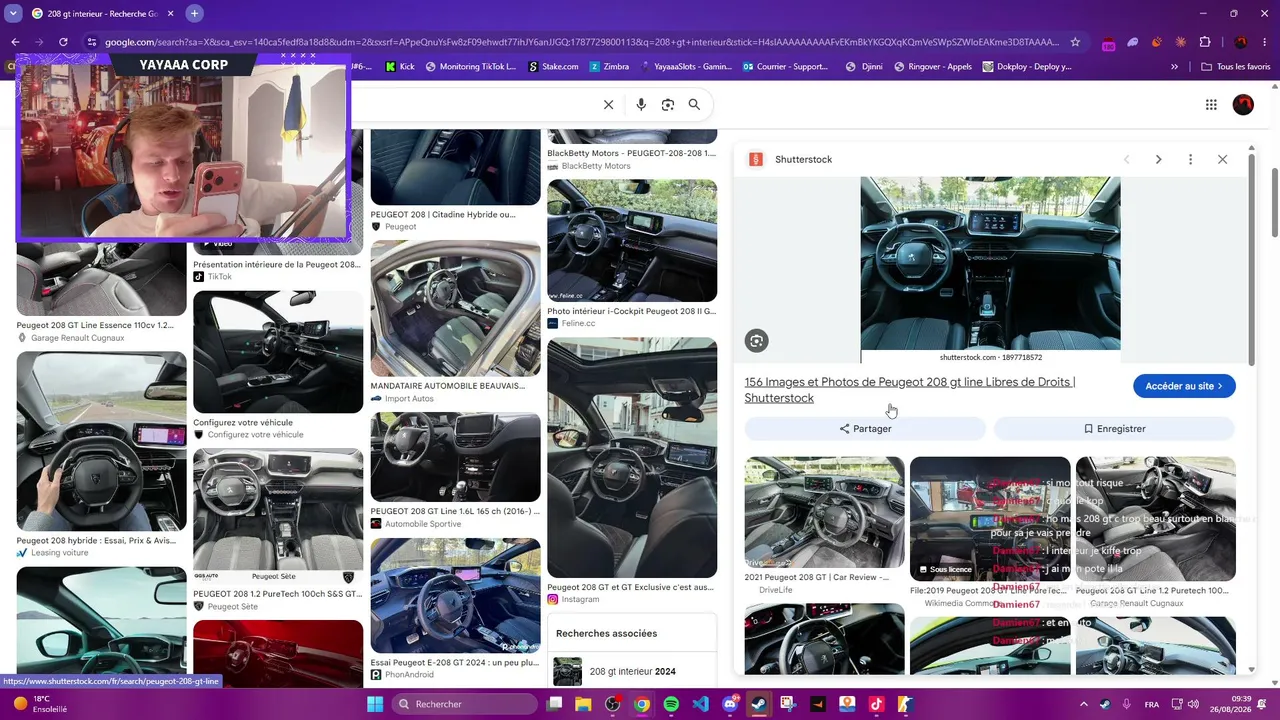Open the Djinni bookmark
This screenshot has height=720, width=1280.
pos(865,67)
